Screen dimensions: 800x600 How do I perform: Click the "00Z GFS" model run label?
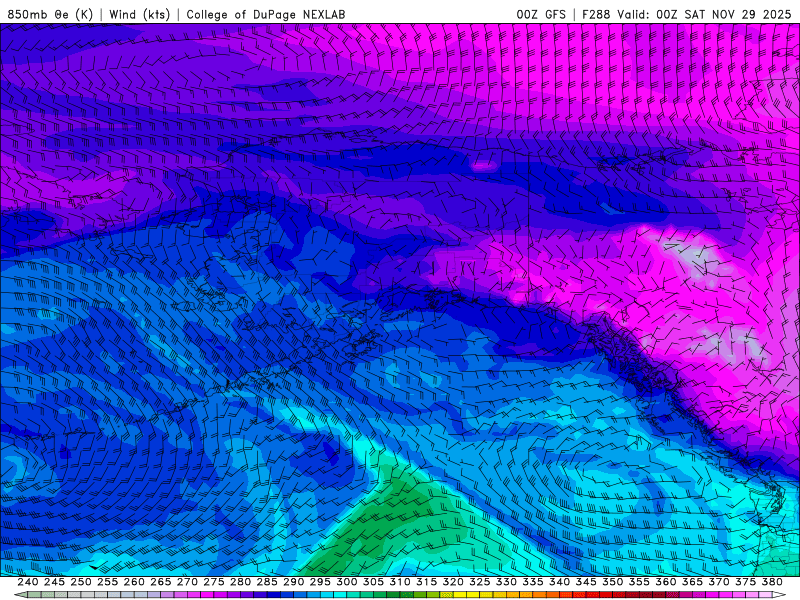click(x=541, y=14)
